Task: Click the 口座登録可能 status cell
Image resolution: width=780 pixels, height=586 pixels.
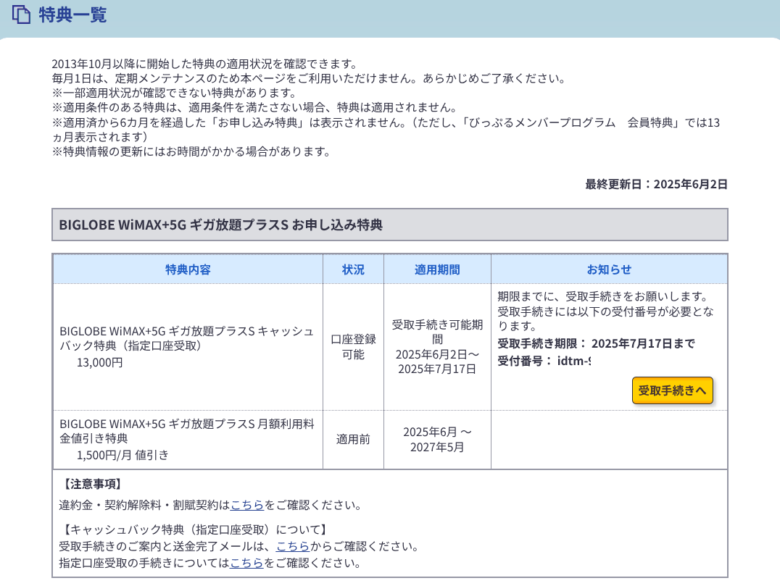Action: (x=353, y=347)
